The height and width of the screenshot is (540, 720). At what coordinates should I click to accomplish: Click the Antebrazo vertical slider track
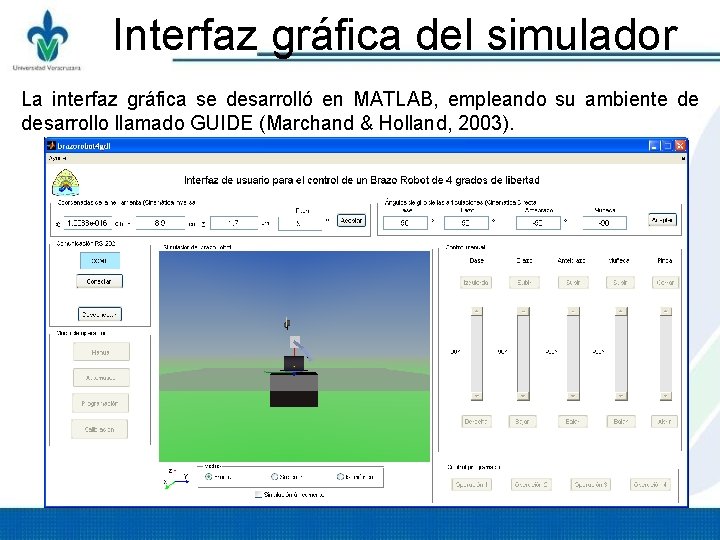point(573,354)
